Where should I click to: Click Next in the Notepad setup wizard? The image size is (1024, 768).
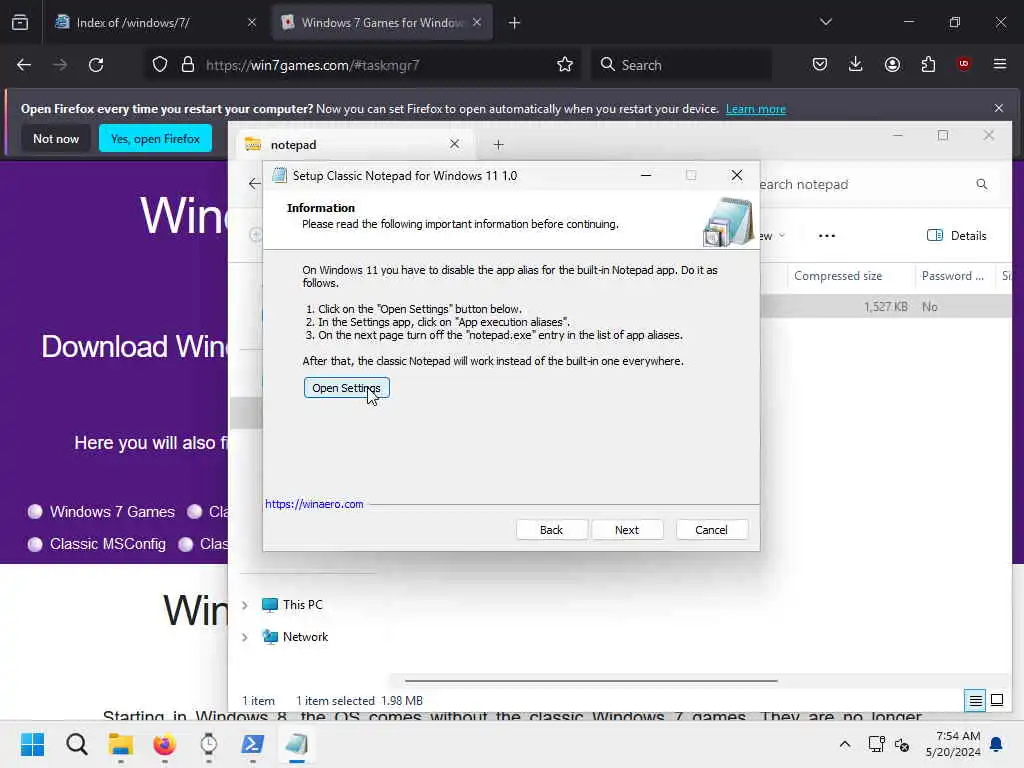point(627,530)
